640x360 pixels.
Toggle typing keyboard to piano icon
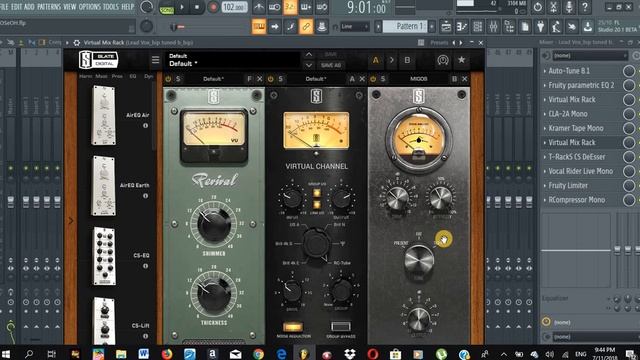pos(259,27)
